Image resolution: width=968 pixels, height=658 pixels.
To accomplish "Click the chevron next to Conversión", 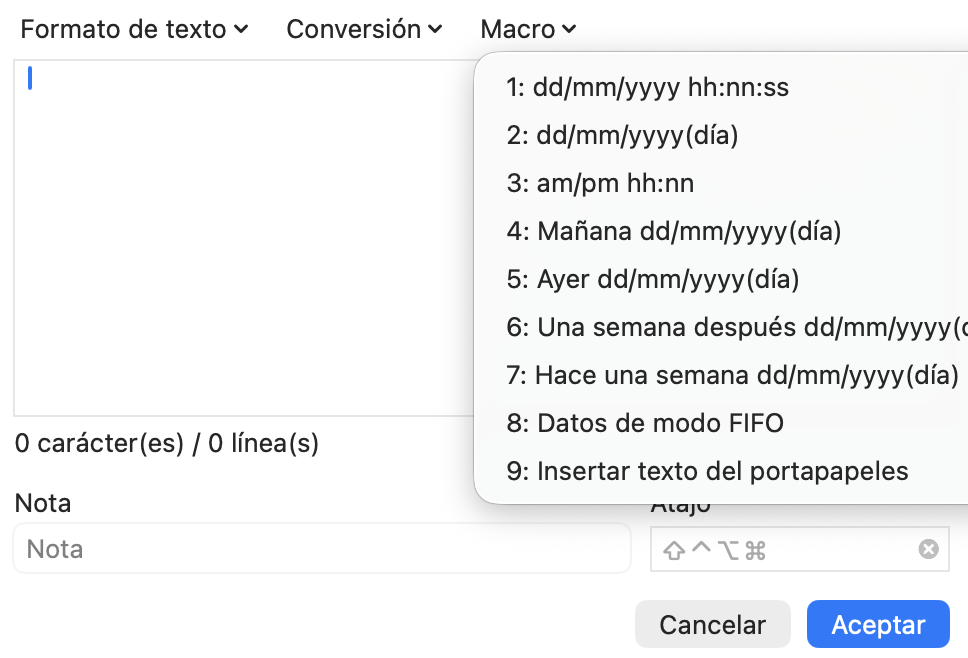I will [x=435, y=29].
